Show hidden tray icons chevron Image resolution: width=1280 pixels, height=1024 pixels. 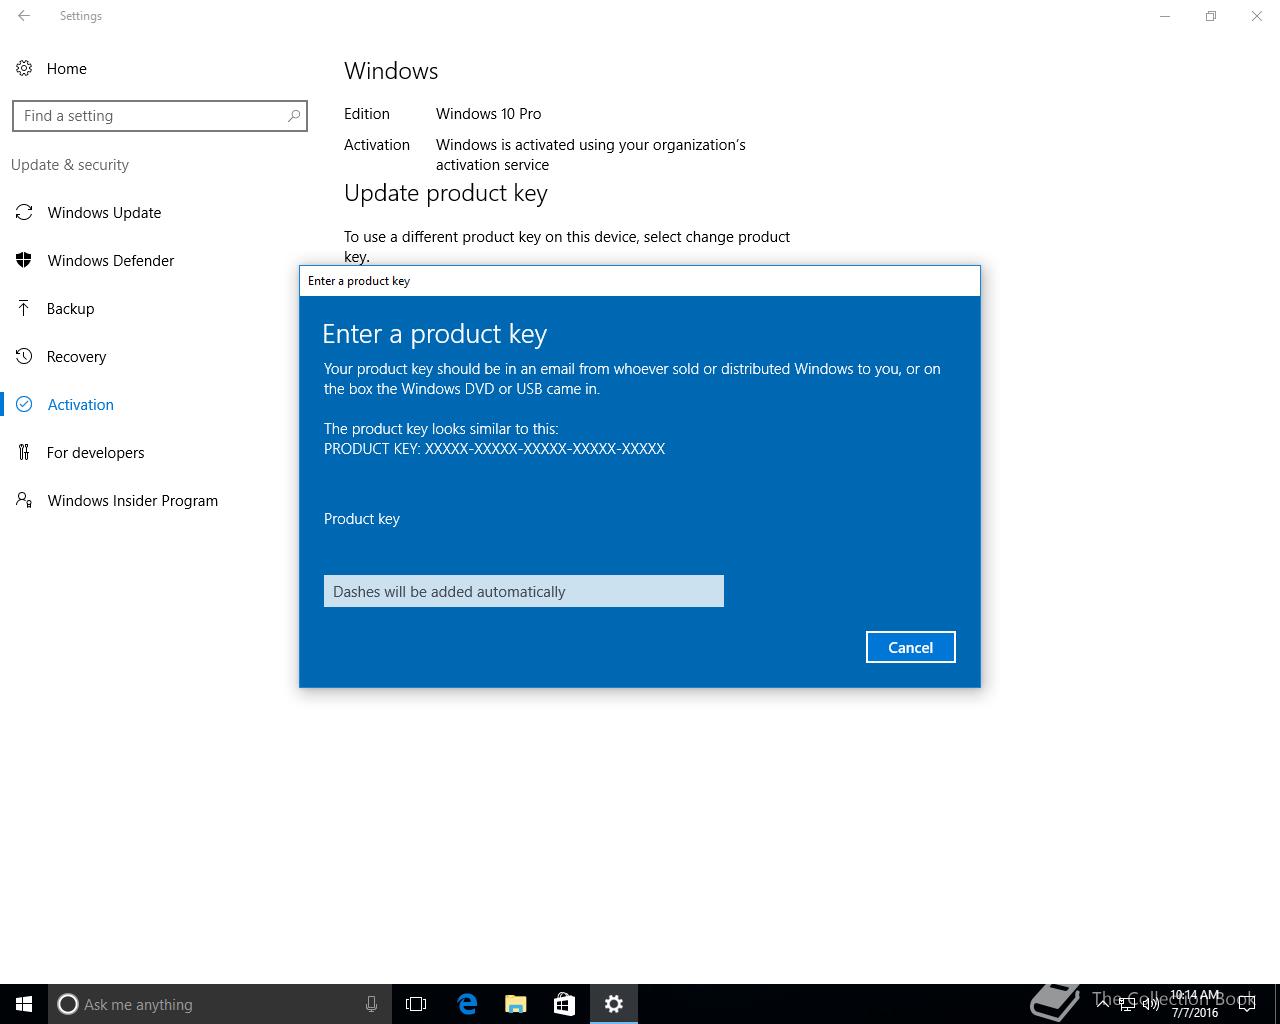click(x=1103, y=1004)
